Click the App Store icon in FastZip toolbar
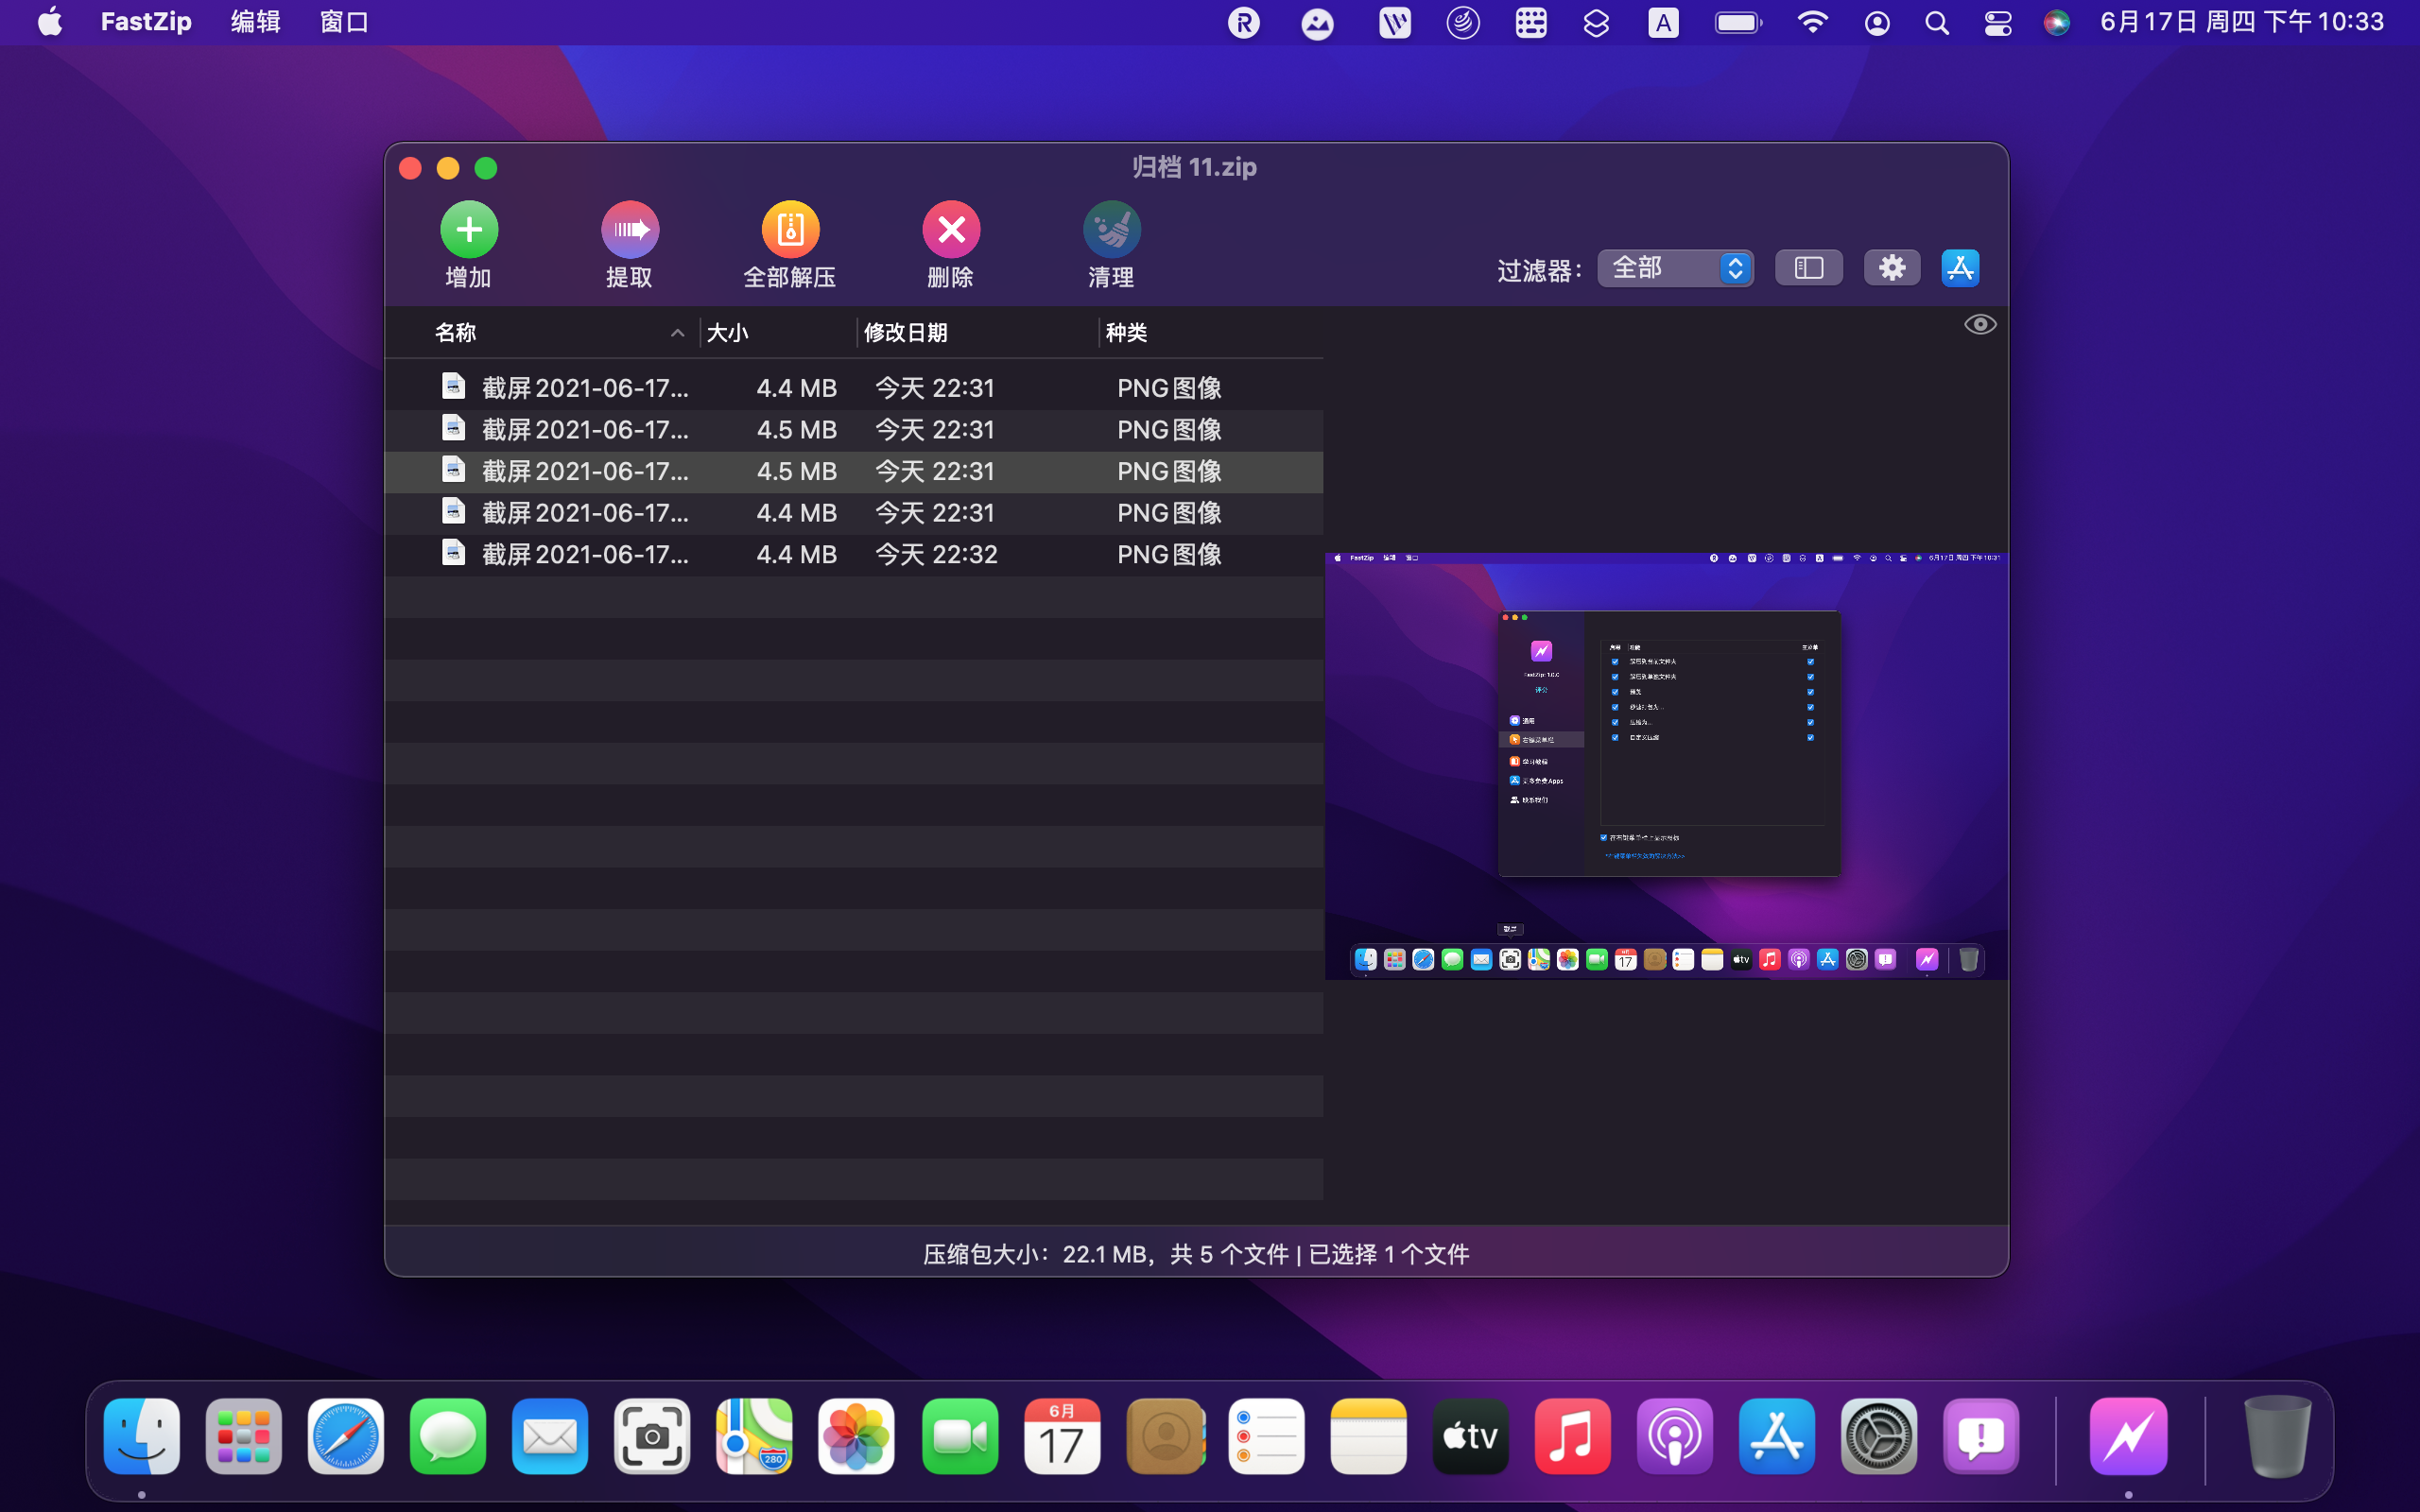 pyautogui.click(x=1959, y=267)
